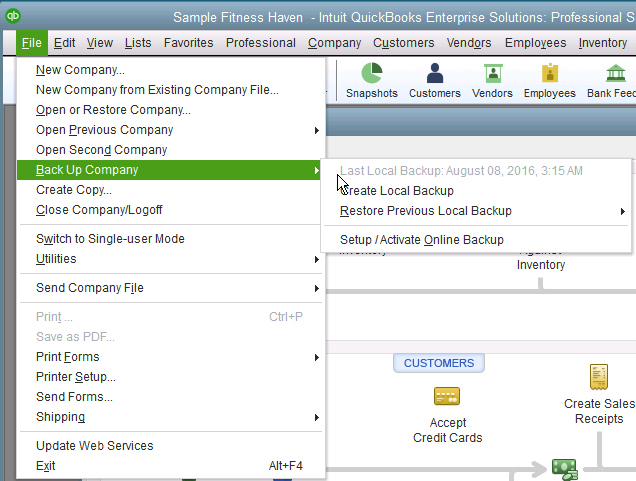Screen dimensions: 636x481
Task: Open the Snapshots icon in toolbar
Action: click(x=372, y=81)
